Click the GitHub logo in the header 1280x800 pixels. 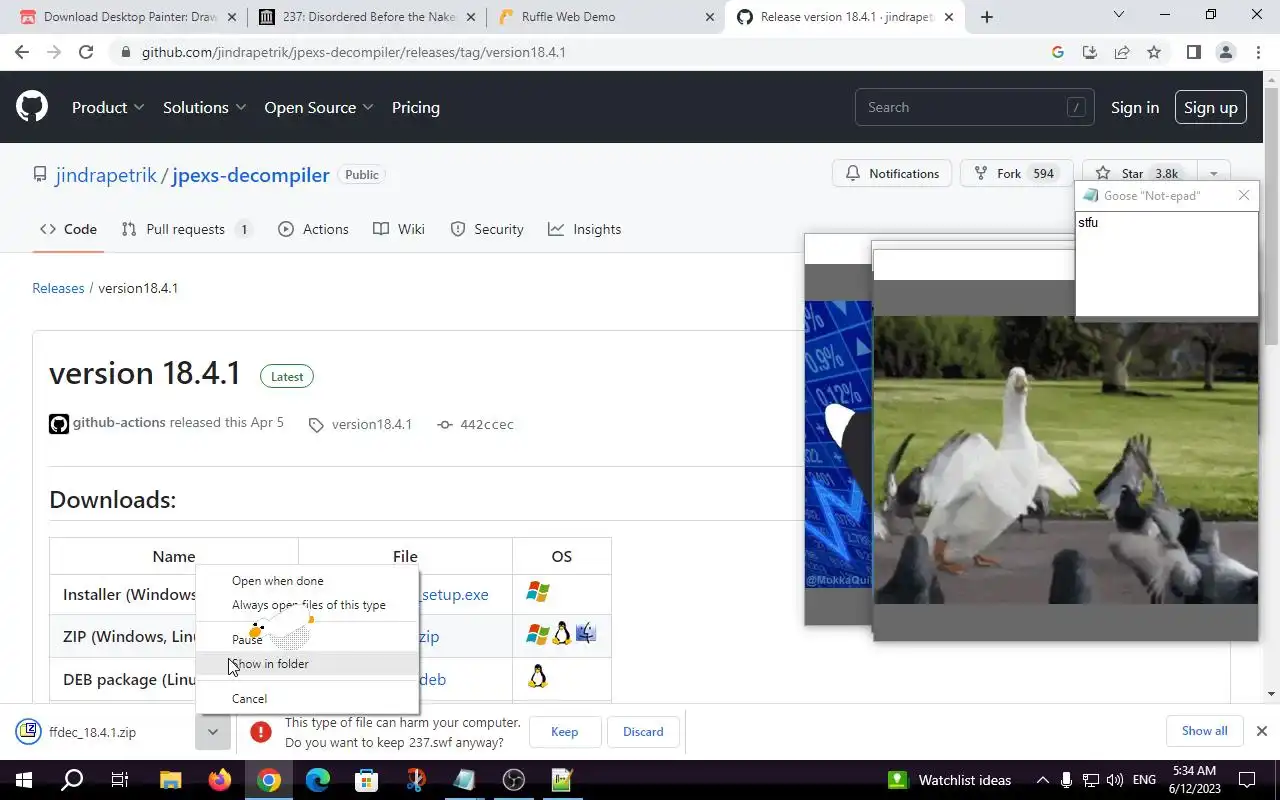32,107
